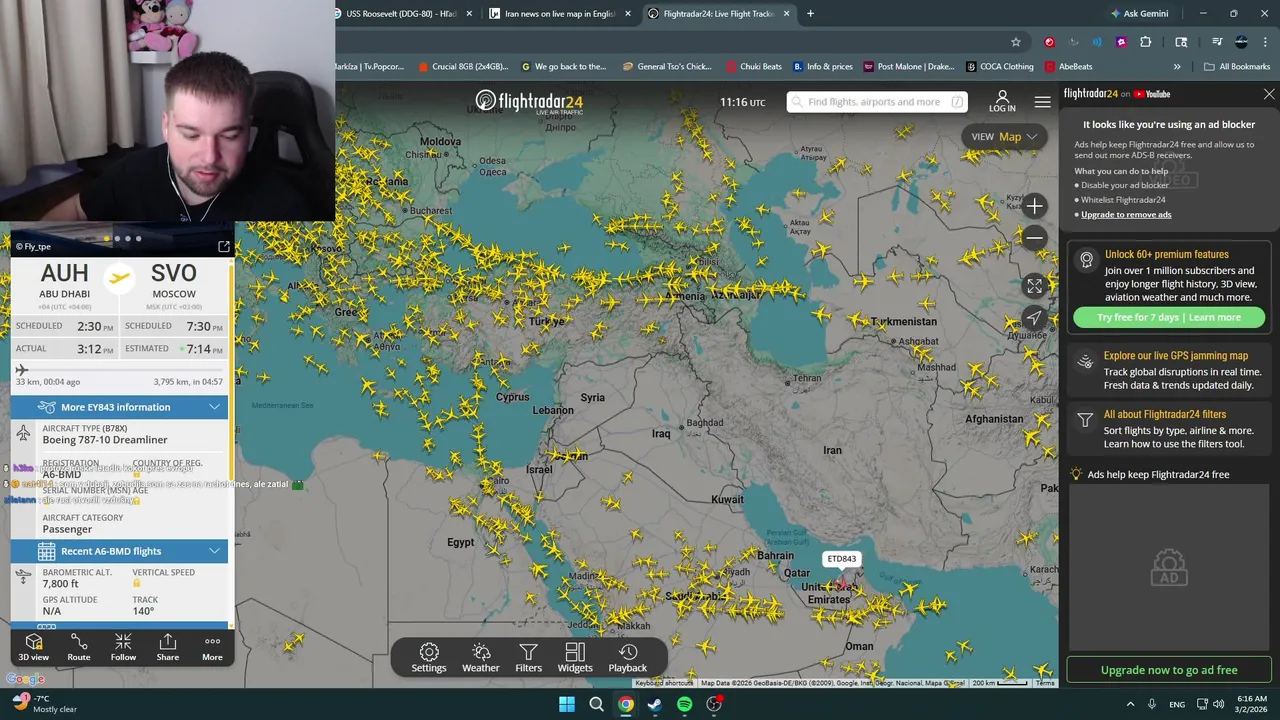Show hidden bookmarks overflow chevron
This screenshot has height=720, width=1280.
(1177, 67)
